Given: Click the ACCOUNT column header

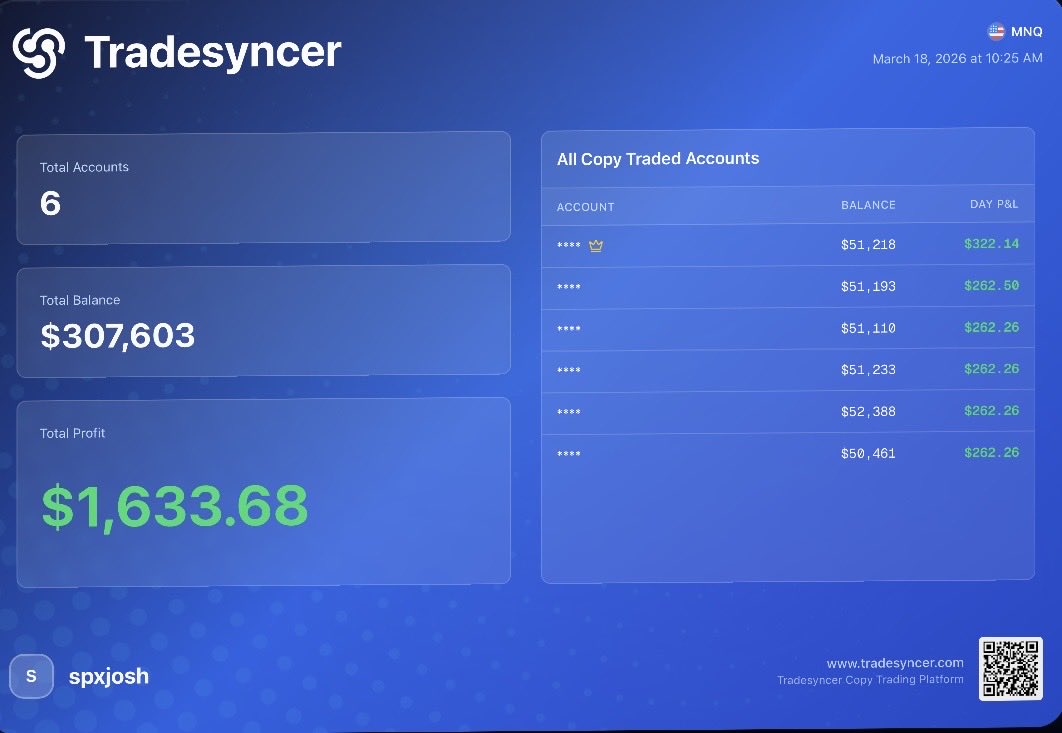Looking at the screenshot, I should click(585, 207).
